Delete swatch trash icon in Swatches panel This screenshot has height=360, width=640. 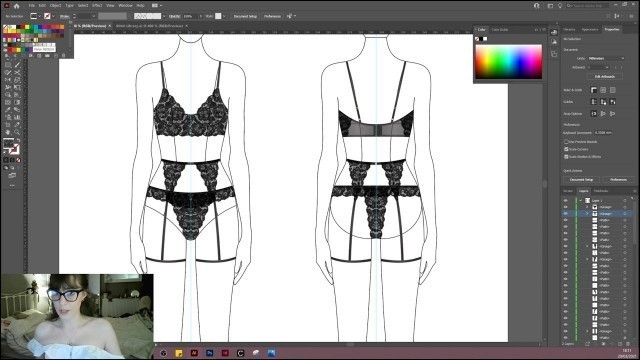point(63,56)
